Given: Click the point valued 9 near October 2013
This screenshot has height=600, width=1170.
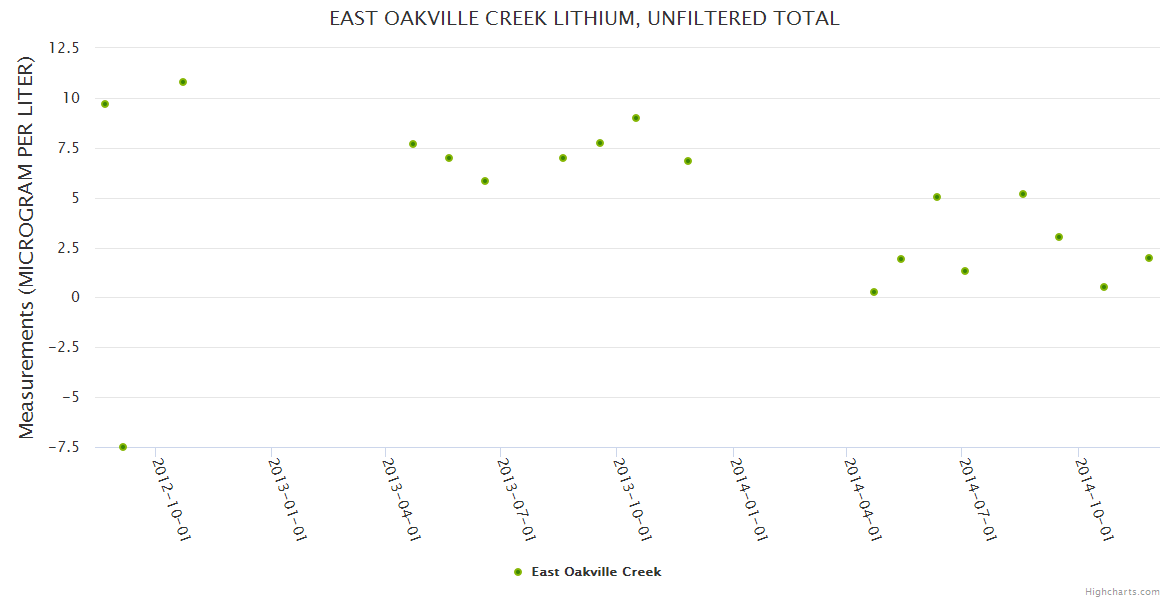Looking at the screenshot, I should [x=636, y=118].
